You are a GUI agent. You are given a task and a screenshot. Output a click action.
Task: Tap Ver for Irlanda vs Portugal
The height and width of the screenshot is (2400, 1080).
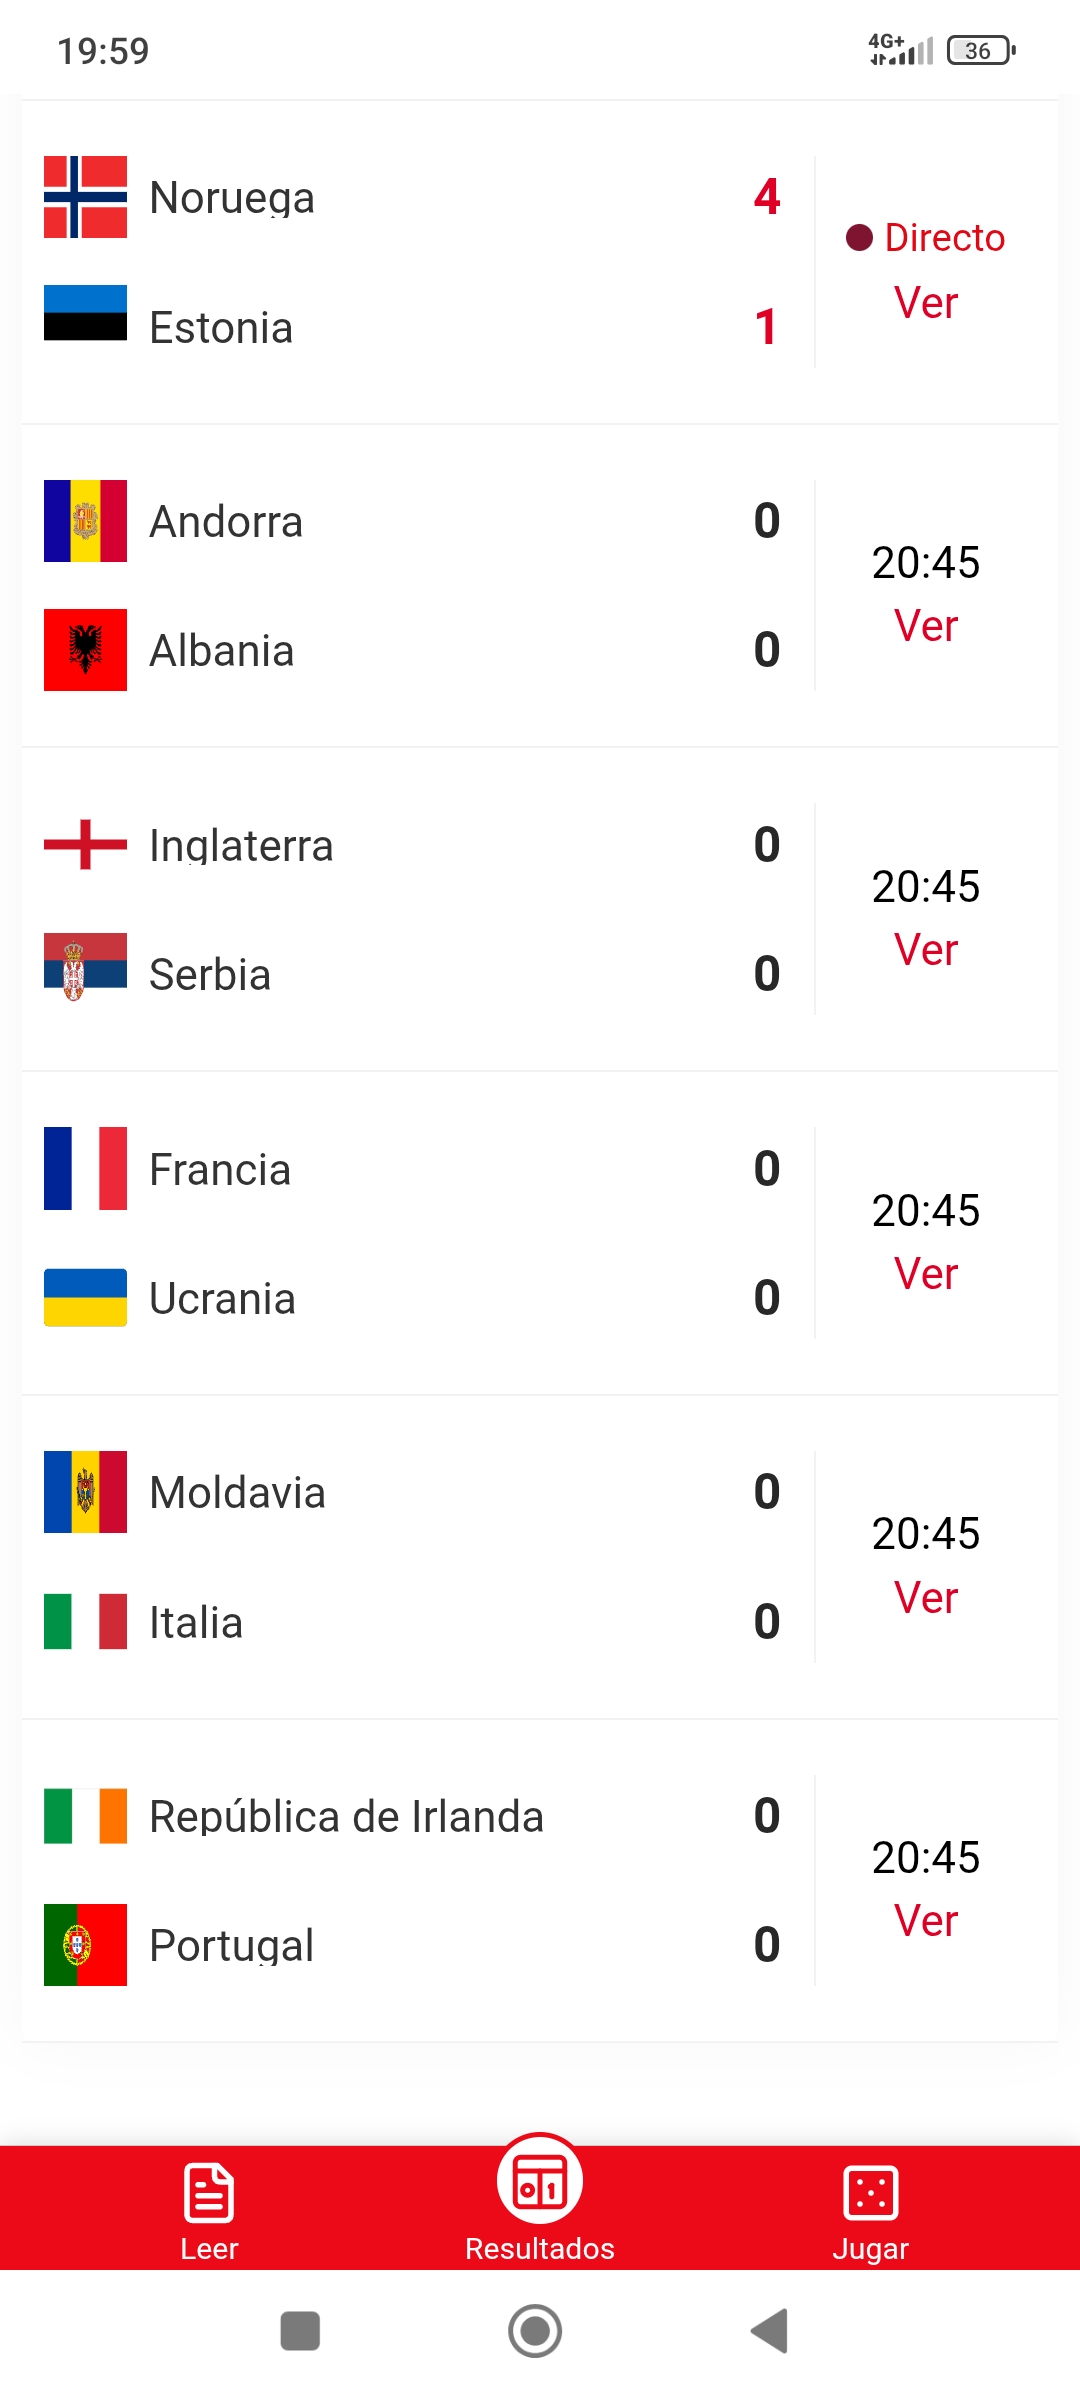pyautogui.click(x=926, y=1921)
